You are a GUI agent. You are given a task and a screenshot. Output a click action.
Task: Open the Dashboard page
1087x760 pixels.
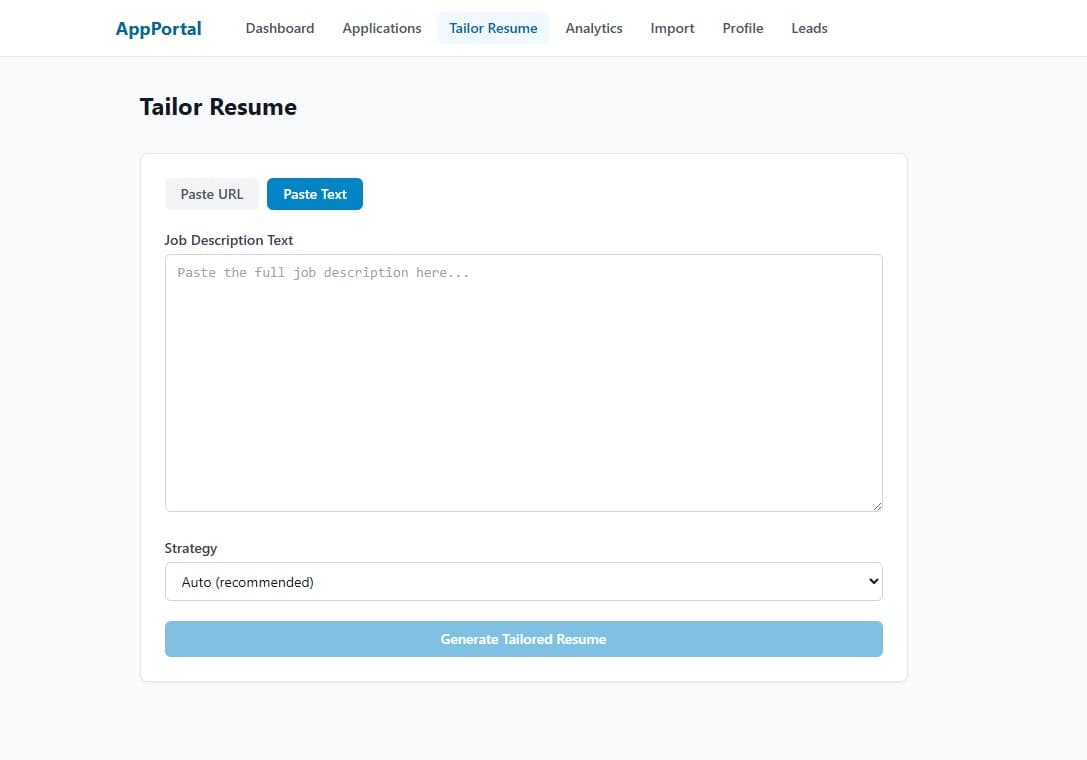(280, 28)
